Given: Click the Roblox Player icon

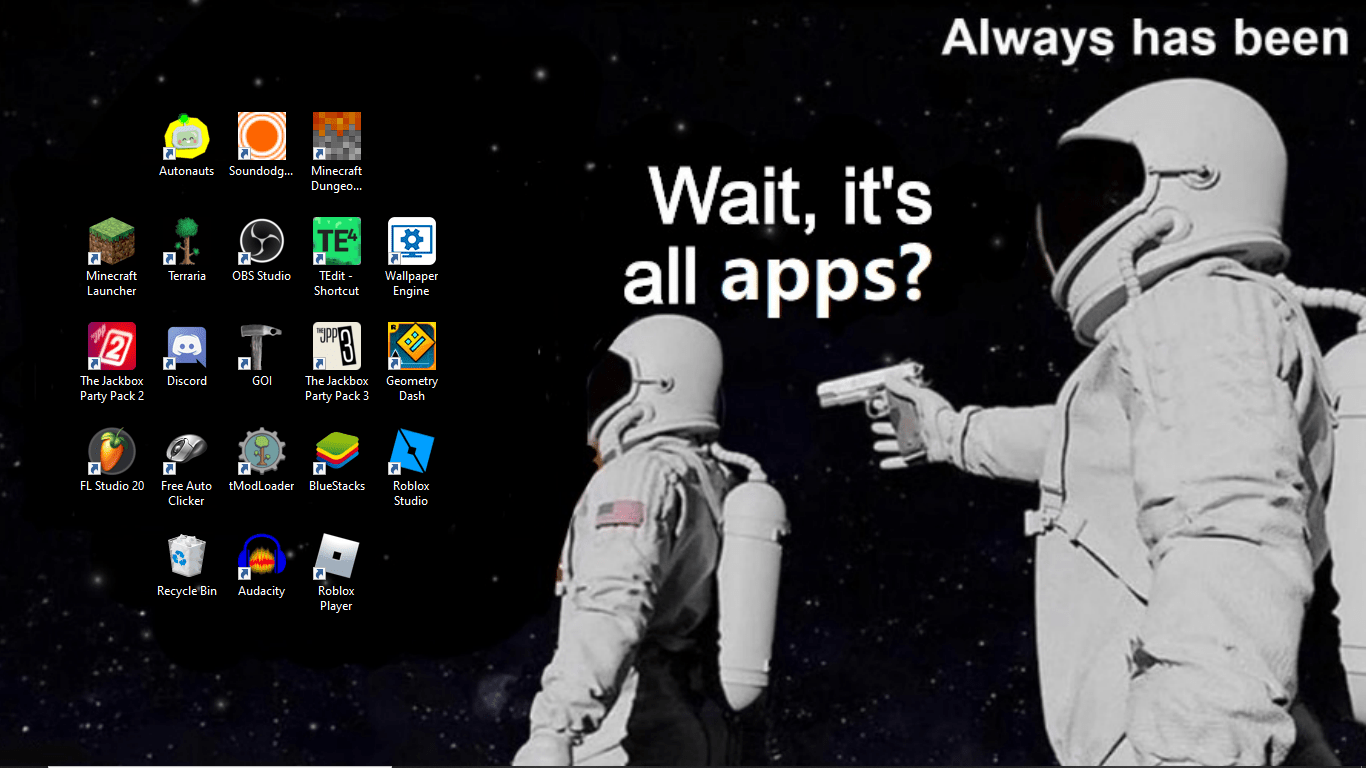Looking at the screenshot, I should pyautogui.click(x=337, y=557).
